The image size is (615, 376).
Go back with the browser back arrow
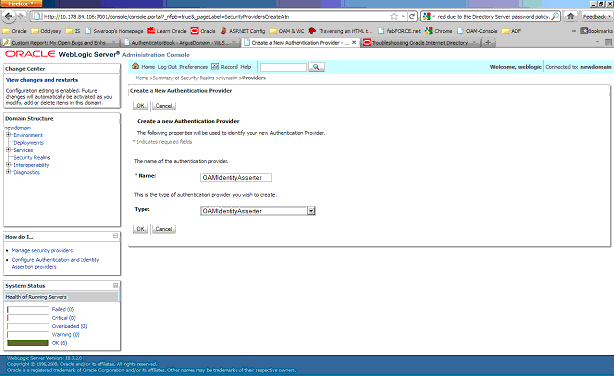coord(9,16)
